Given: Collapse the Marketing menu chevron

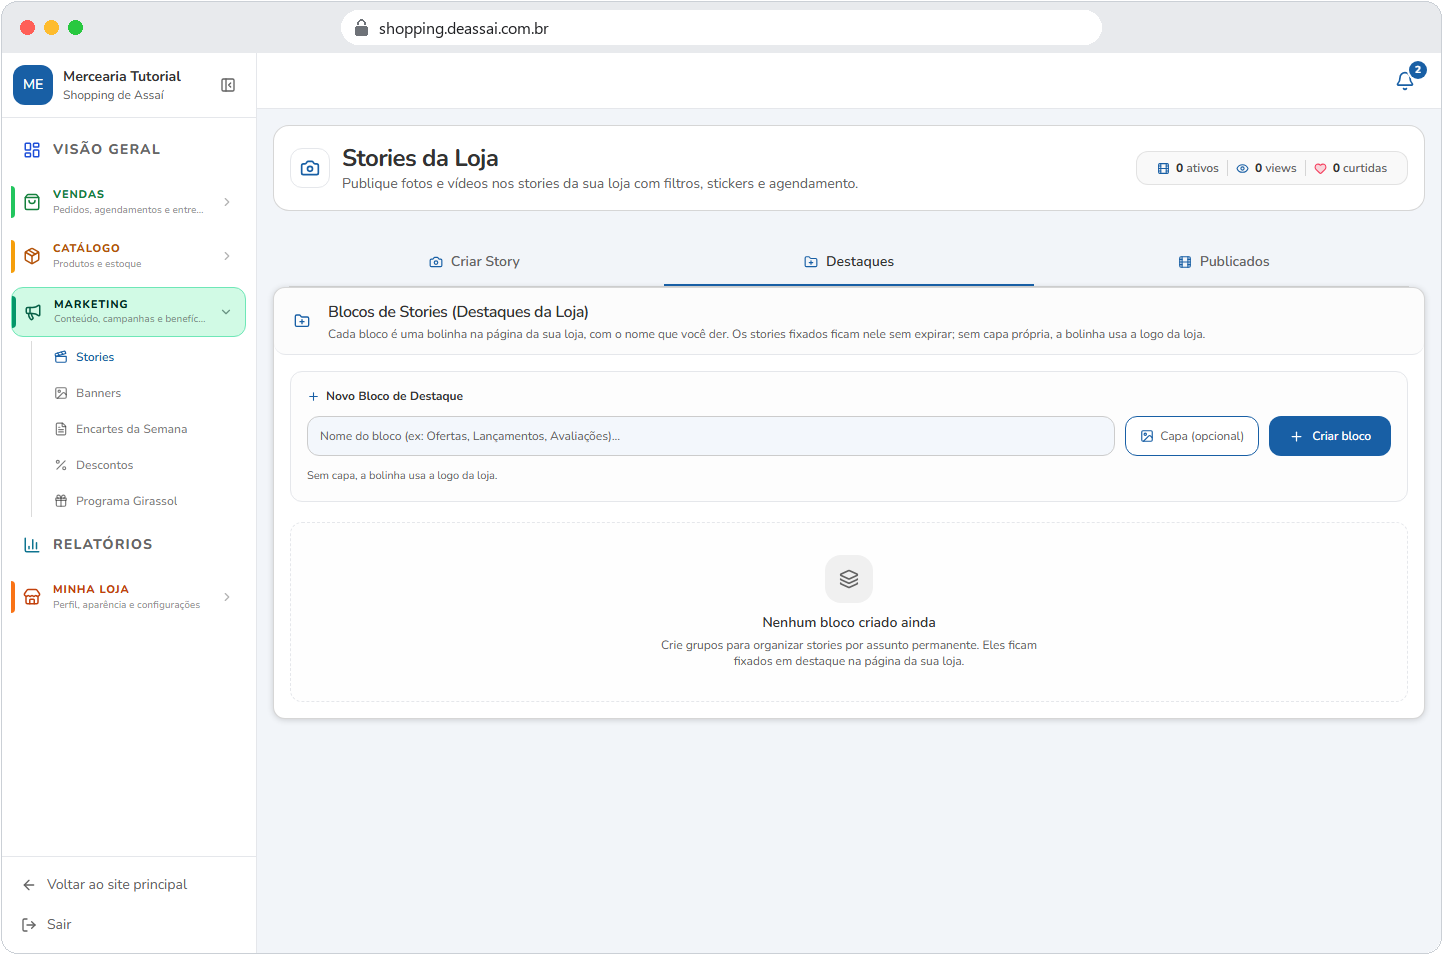Looking at the screenshot, I should 226,312.
